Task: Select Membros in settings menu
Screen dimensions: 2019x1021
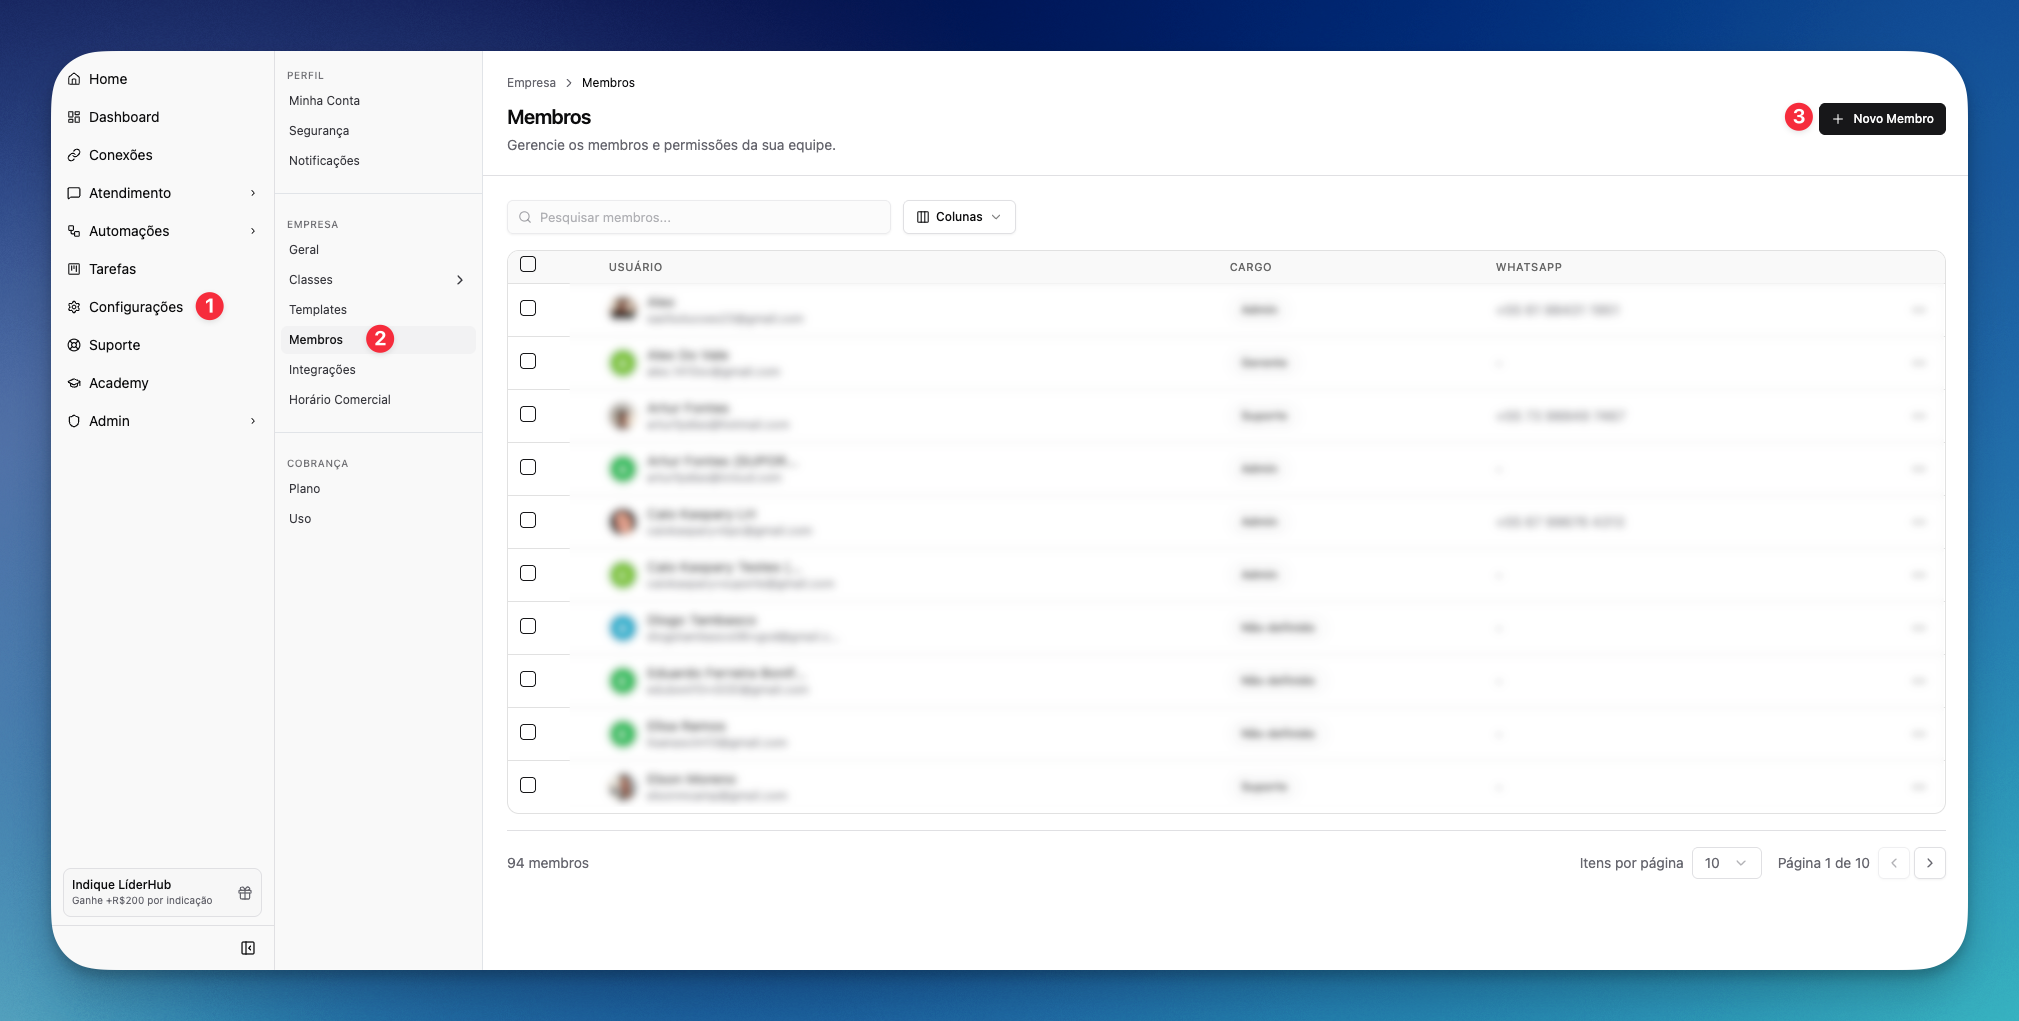Action: pyautogui.click(x=378, y=340)
